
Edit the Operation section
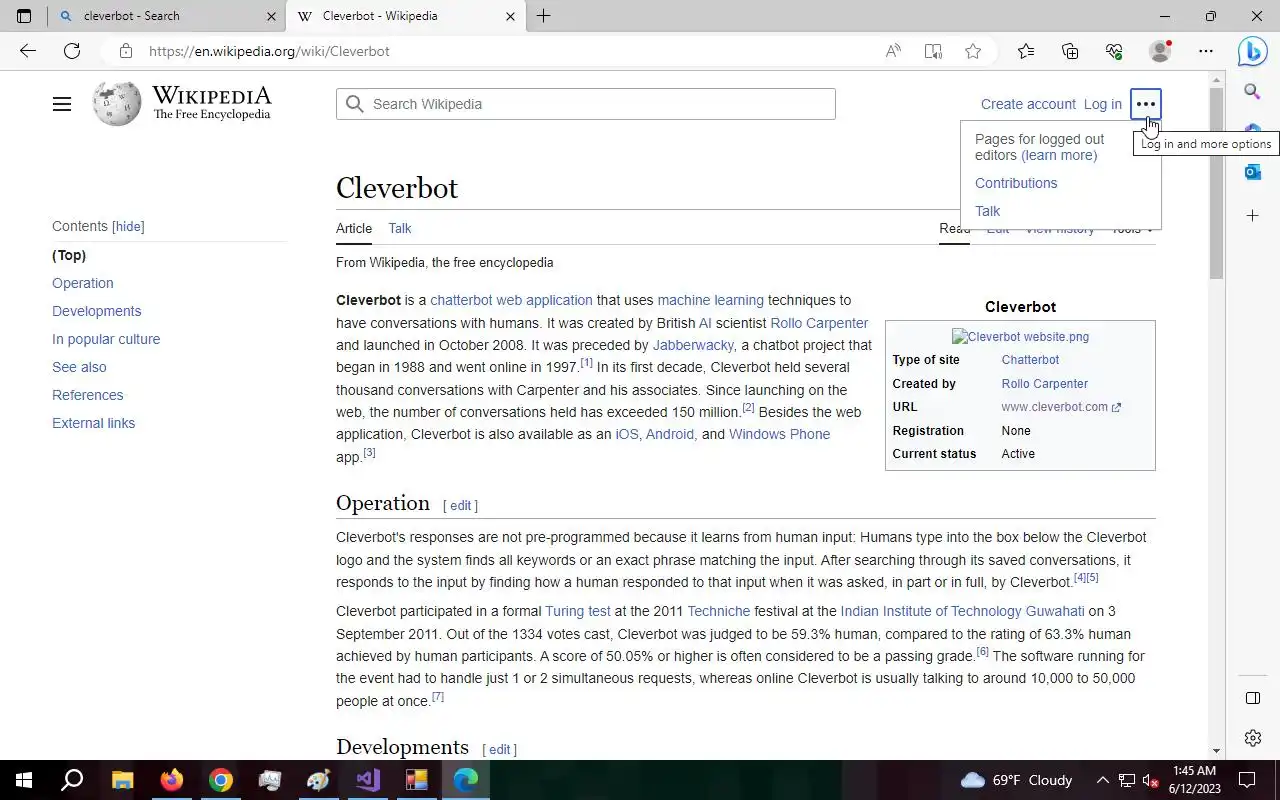click(x=460, y=506)
